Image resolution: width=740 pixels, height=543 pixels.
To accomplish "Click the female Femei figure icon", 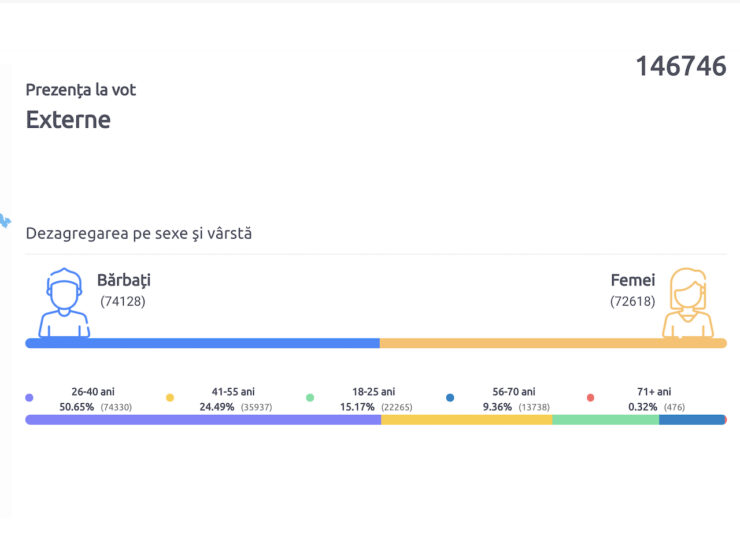I will pos(688,302).
